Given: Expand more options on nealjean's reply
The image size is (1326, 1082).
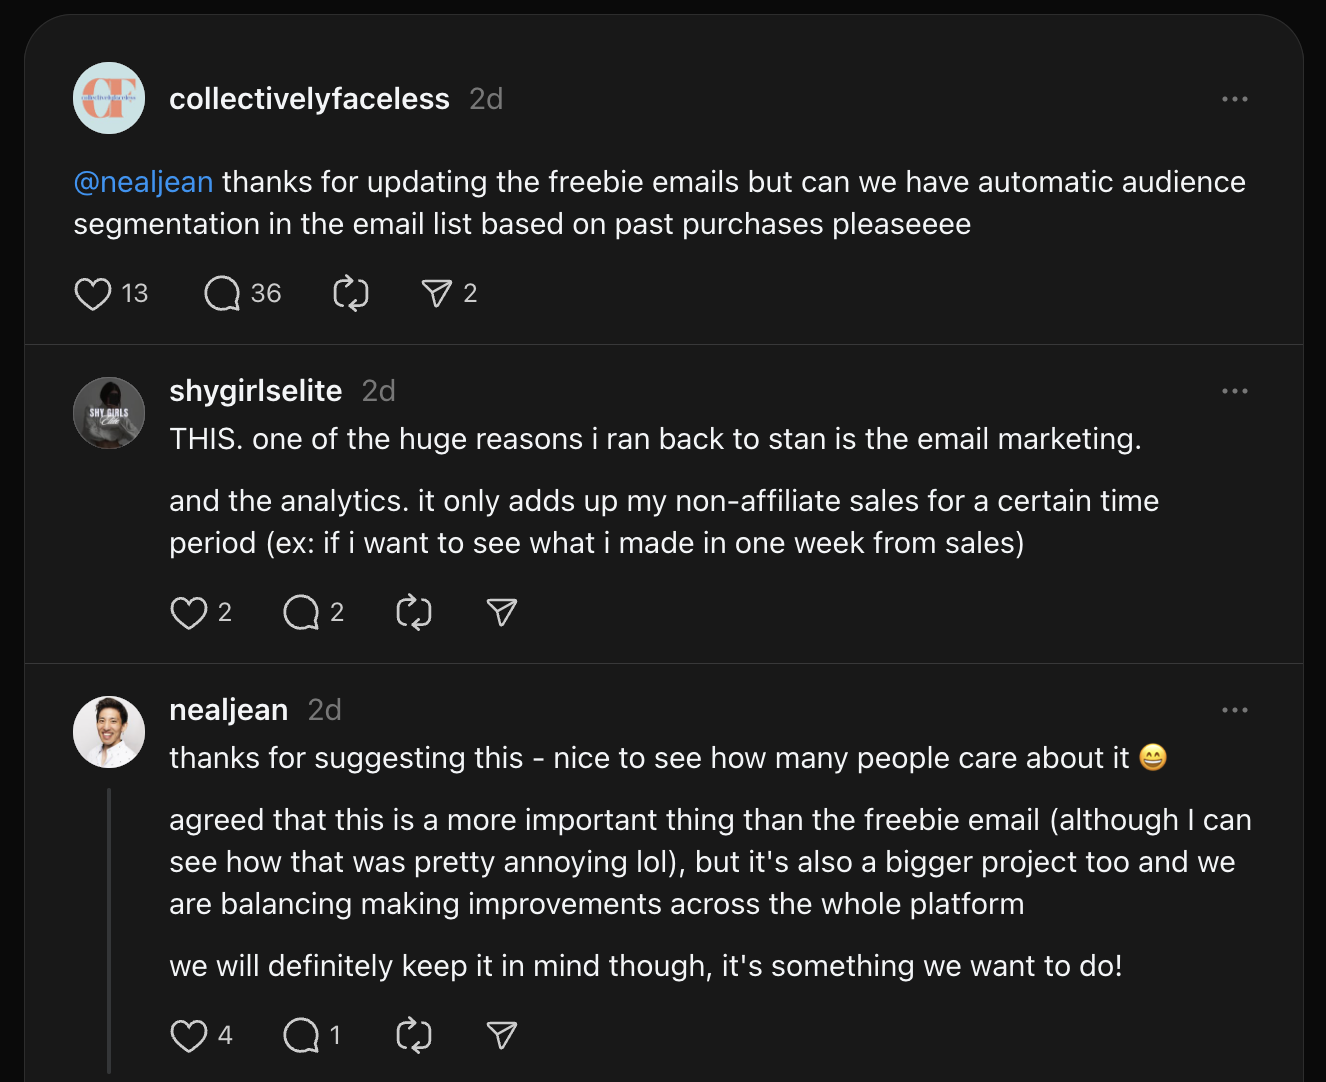Looking at the screenshot, I should [x=1235, y=710].
